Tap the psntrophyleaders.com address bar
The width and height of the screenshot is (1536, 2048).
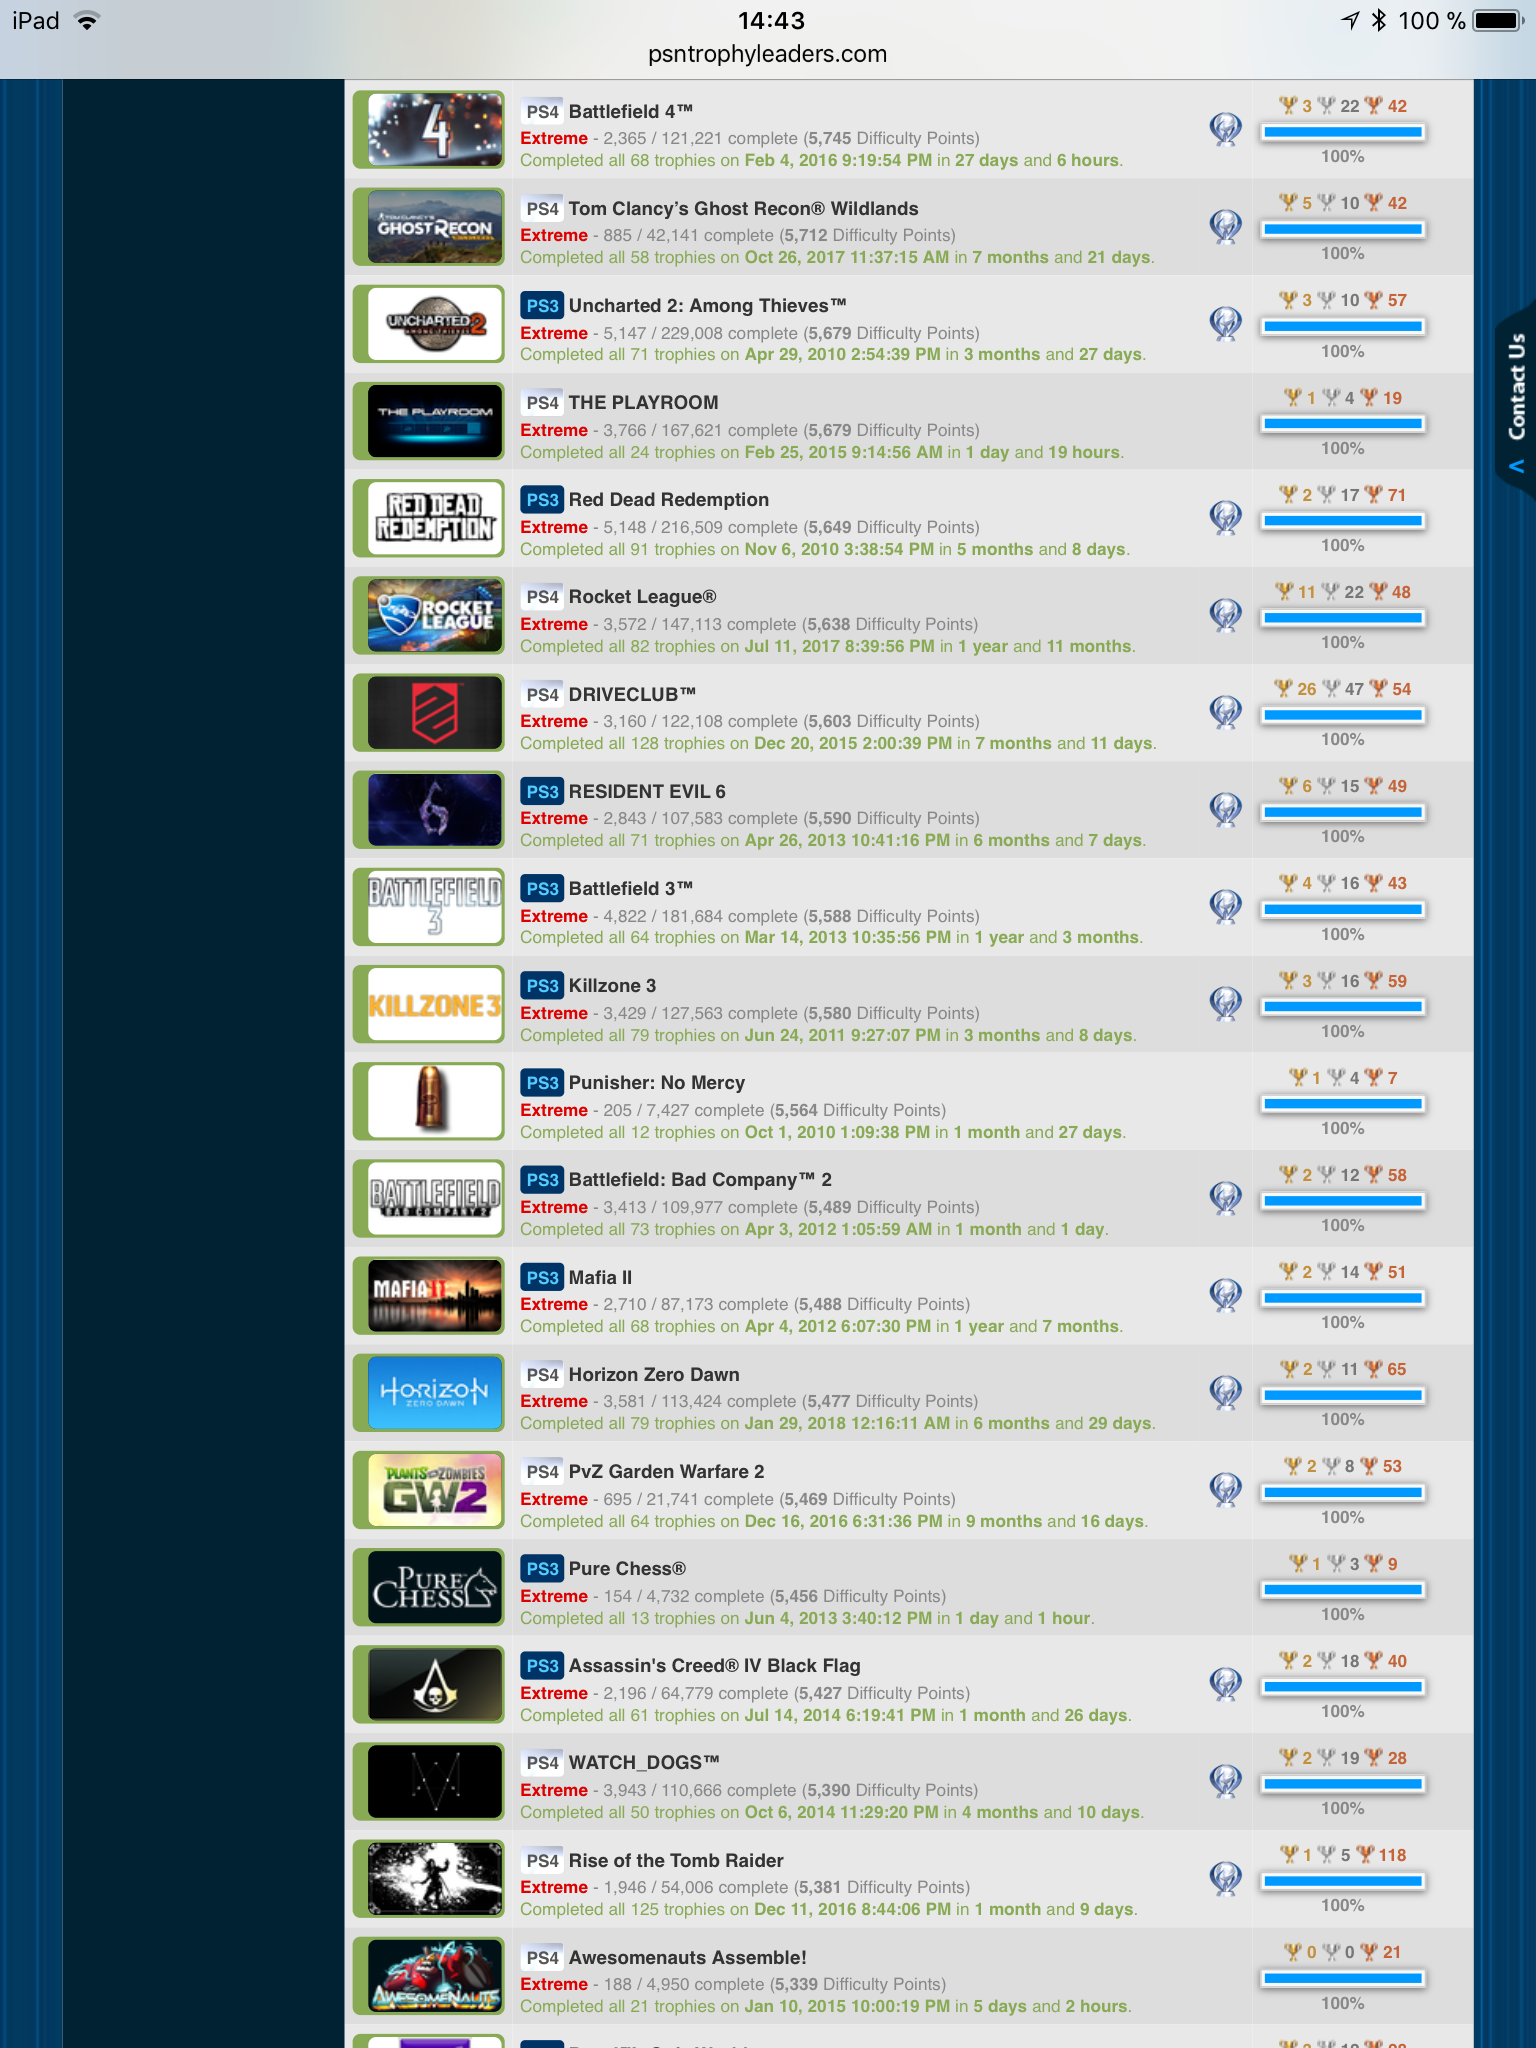pyautogui.click(x=767, y=54)
